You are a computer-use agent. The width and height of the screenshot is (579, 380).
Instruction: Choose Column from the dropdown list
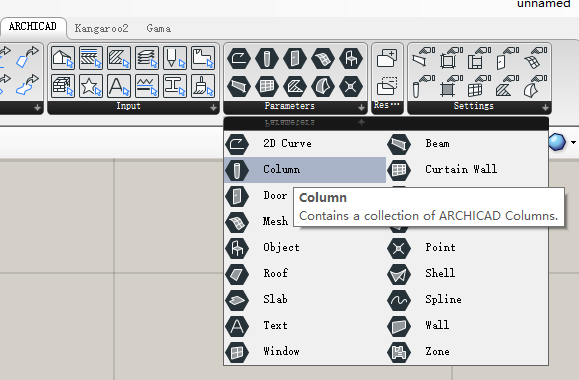pos(305,170)
